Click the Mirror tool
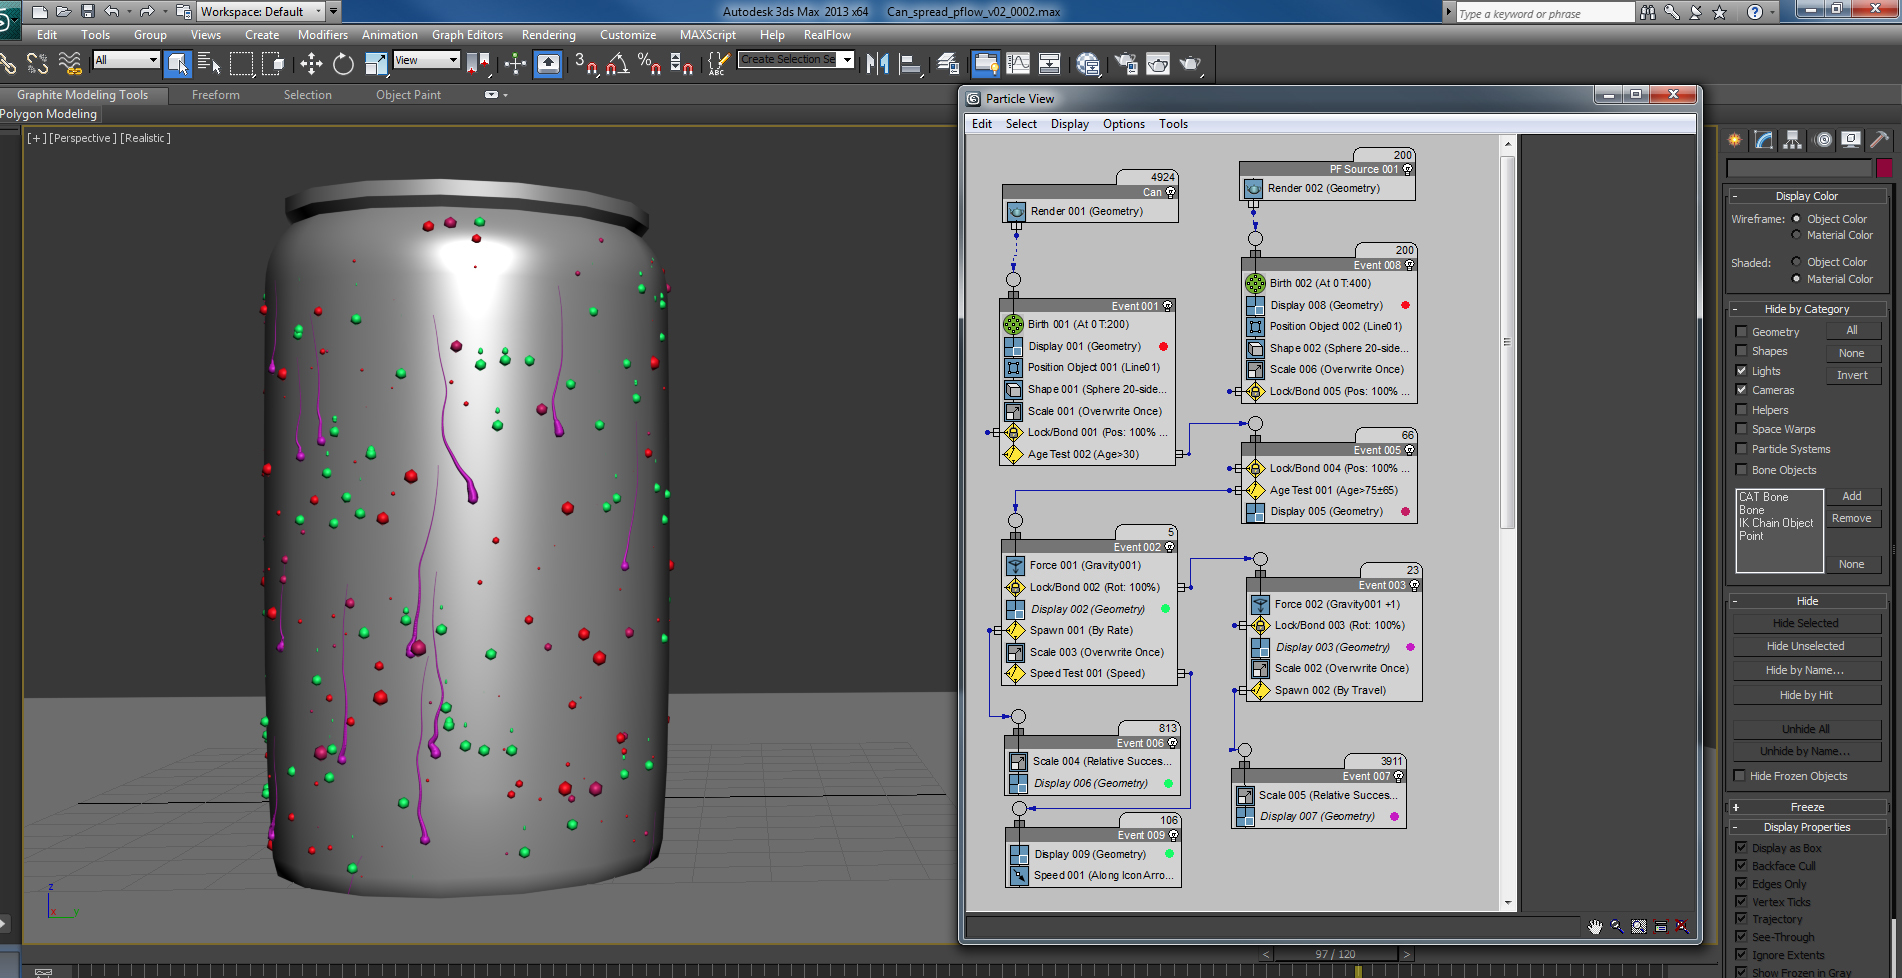The width and height of the screenshot is (1902, 978). (877, 64)
